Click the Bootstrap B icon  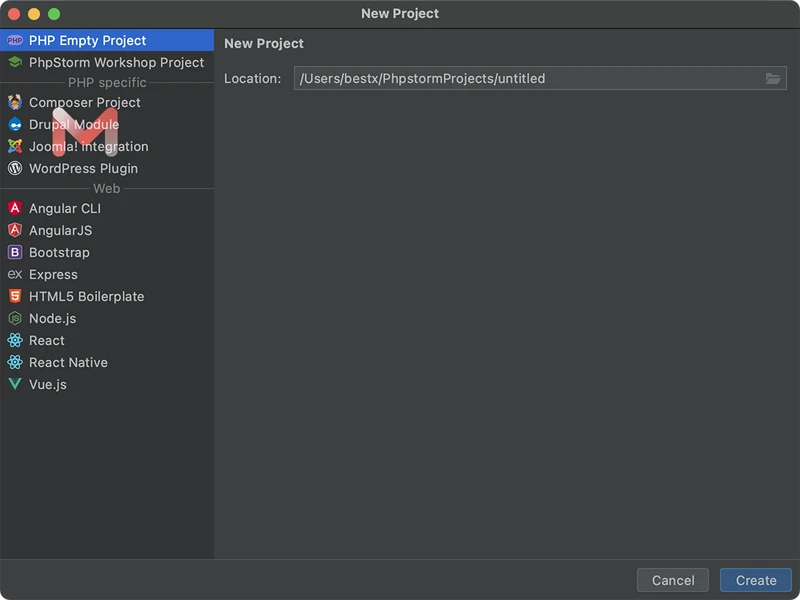pyautogui.click(x=15, y=252)
